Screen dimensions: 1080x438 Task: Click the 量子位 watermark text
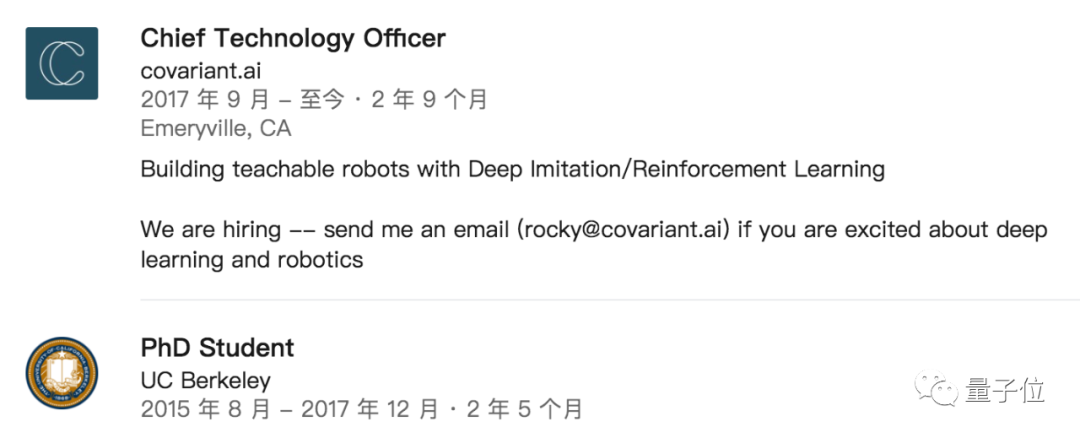click(1005, 391)
